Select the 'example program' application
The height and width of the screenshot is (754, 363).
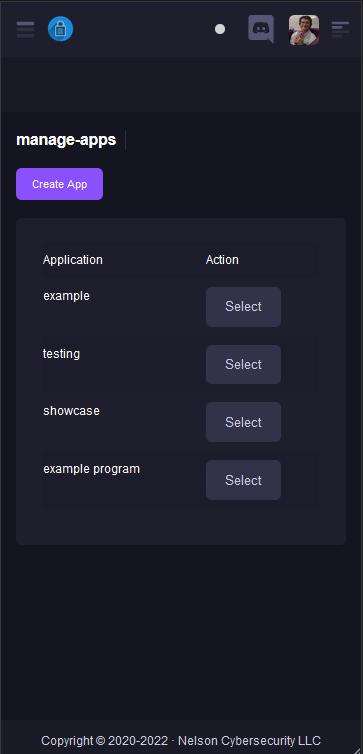tap(243, 480)
